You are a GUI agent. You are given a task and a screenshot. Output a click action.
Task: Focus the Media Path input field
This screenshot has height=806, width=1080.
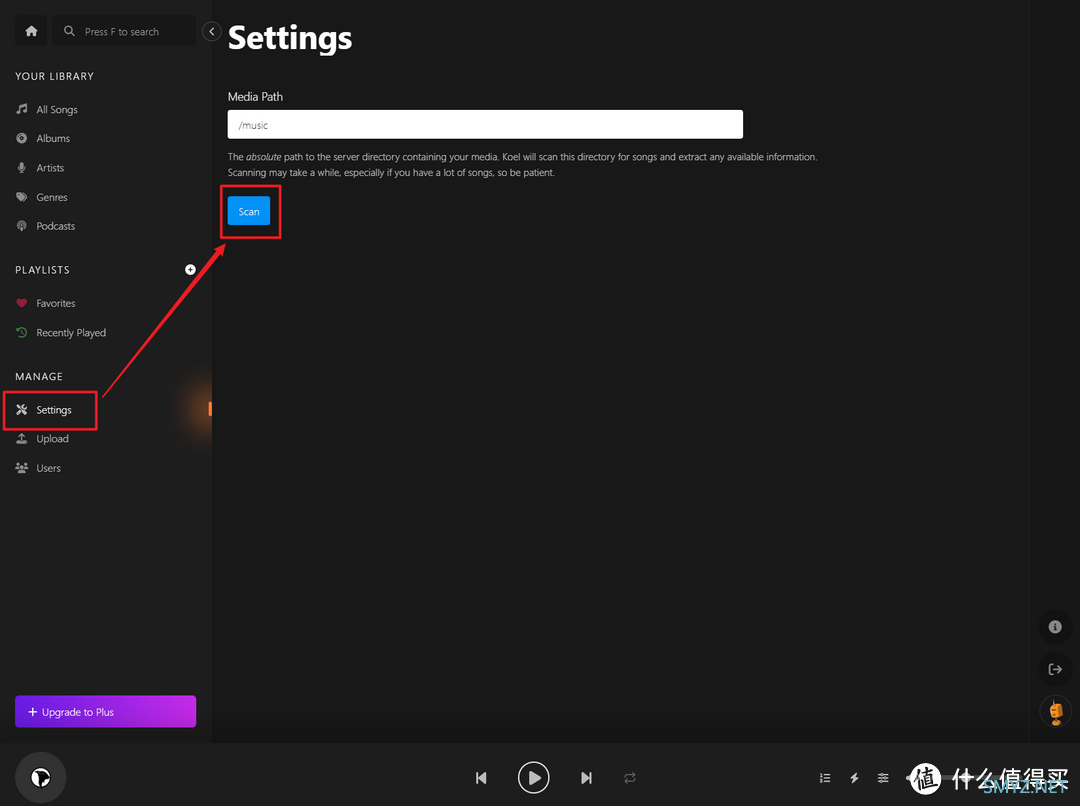tap(485, 125)
